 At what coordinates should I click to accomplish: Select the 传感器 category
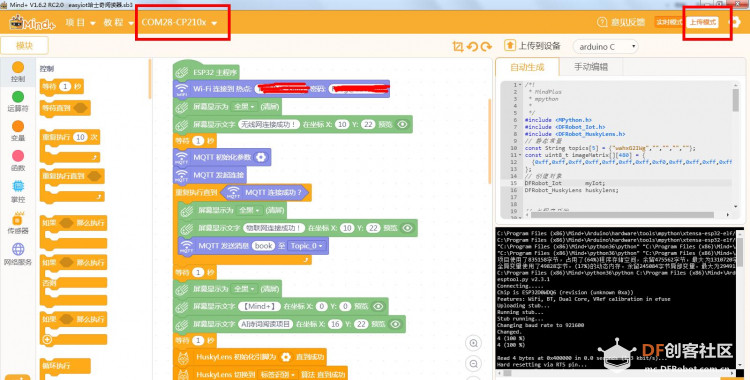[x=18, y=223]
